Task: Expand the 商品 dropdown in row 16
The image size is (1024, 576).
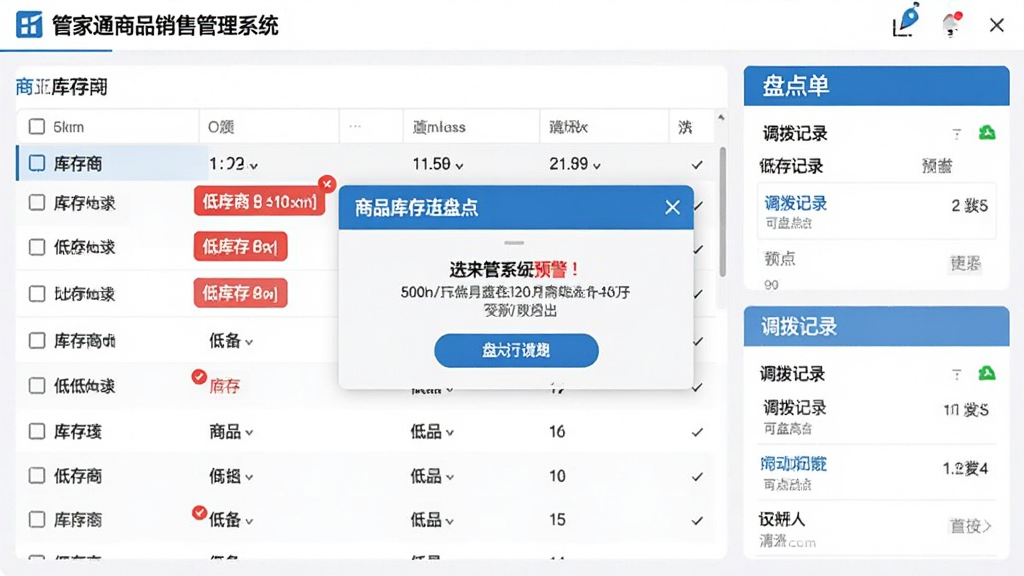Action: 231,432
